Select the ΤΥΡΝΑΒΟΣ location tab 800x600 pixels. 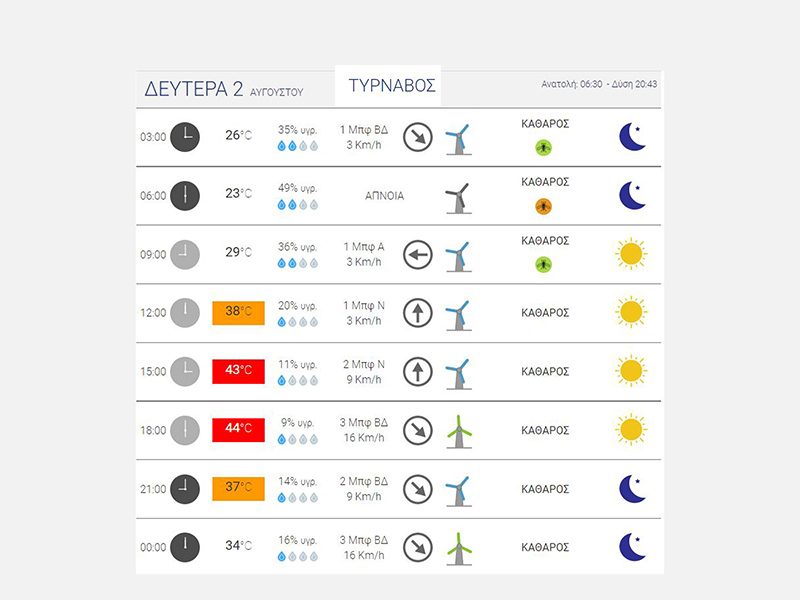click(x=392, y=86)
